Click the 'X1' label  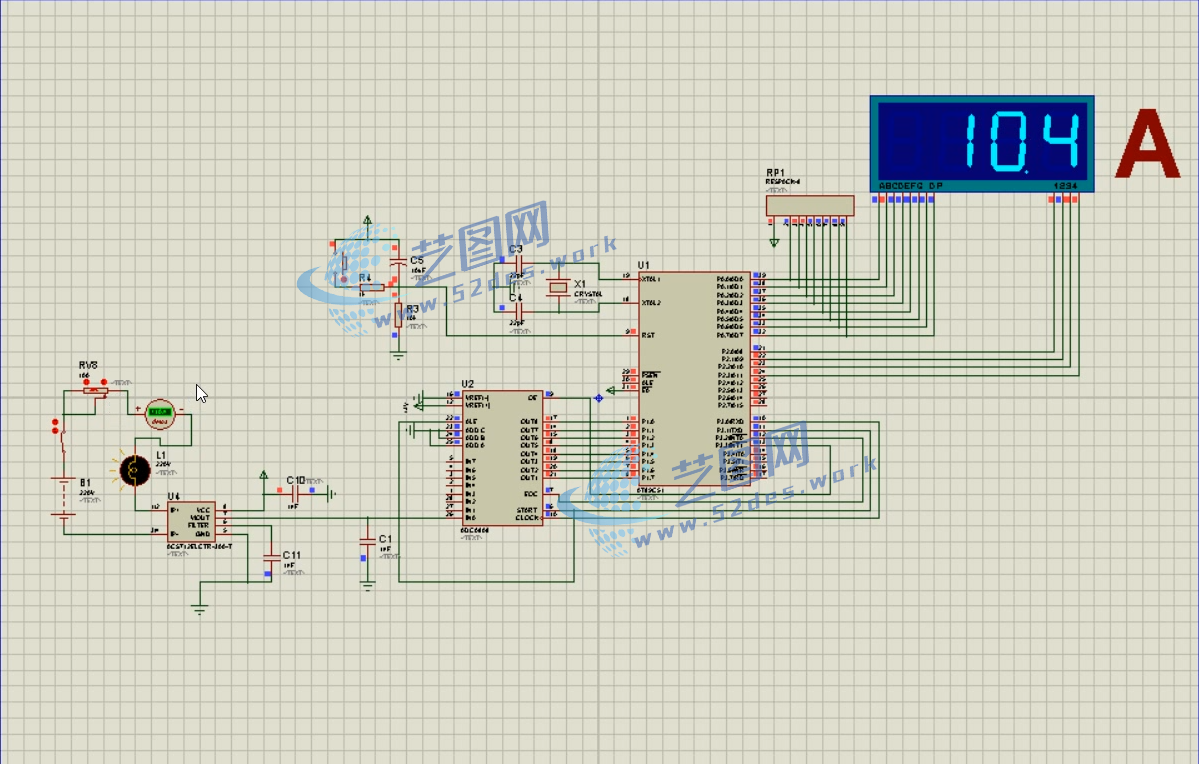click(x=580, y=284)
